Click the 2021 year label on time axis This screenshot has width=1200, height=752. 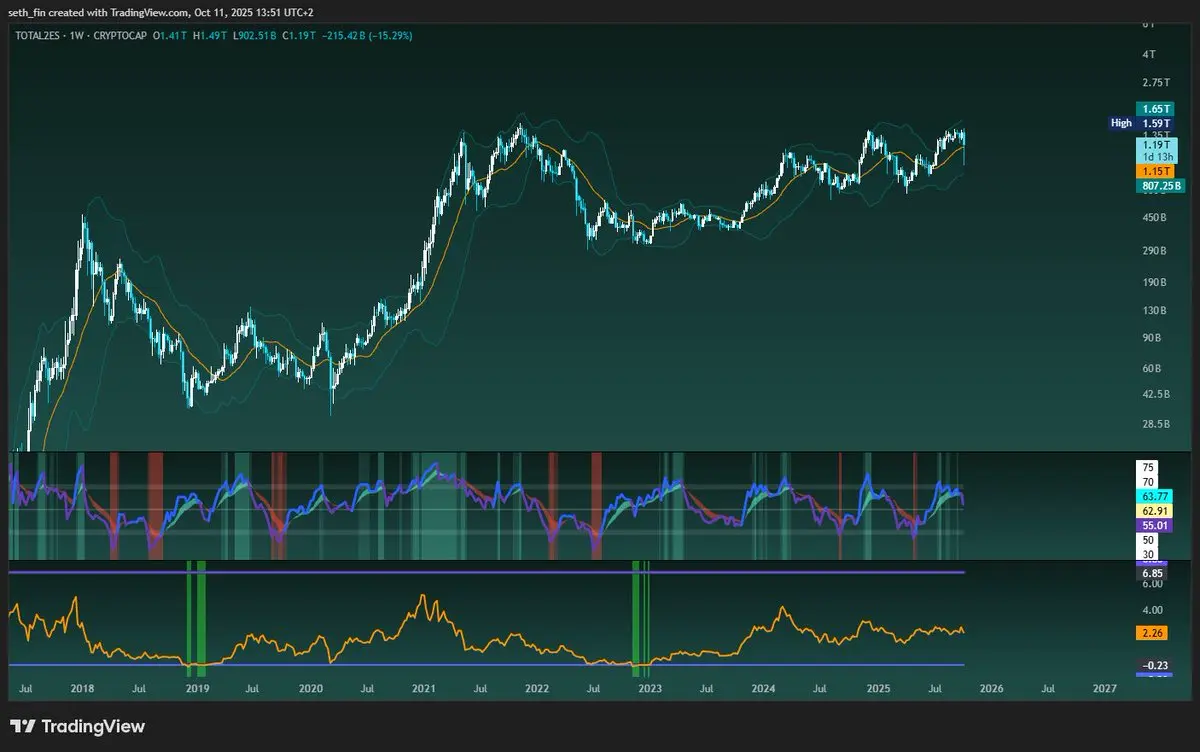pos(424,689)
